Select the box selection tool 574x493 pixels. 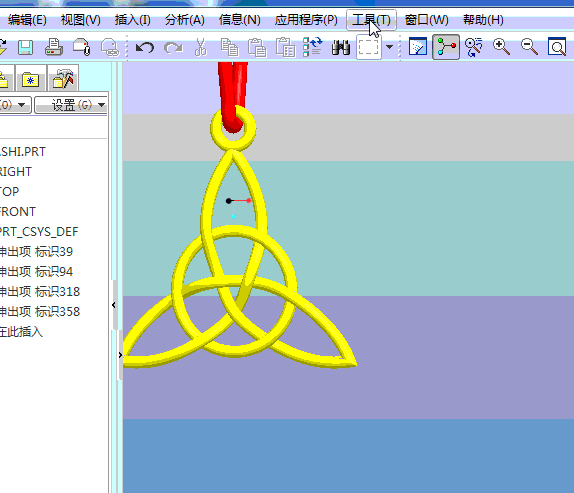(x=369, y=47)
